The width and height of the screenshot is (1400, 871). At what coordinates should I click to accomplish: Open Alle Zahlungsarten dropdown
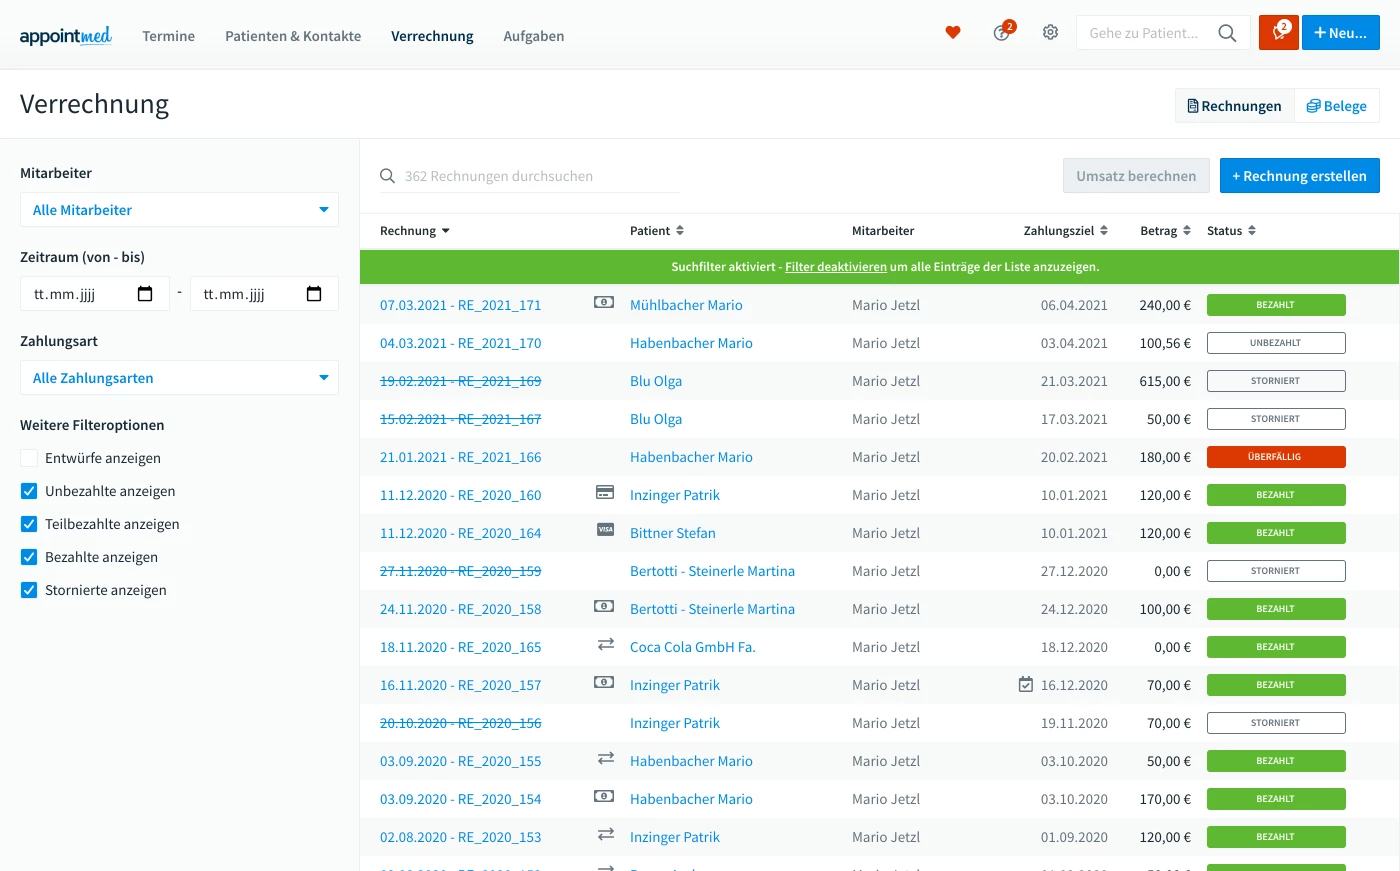[179, 378]
